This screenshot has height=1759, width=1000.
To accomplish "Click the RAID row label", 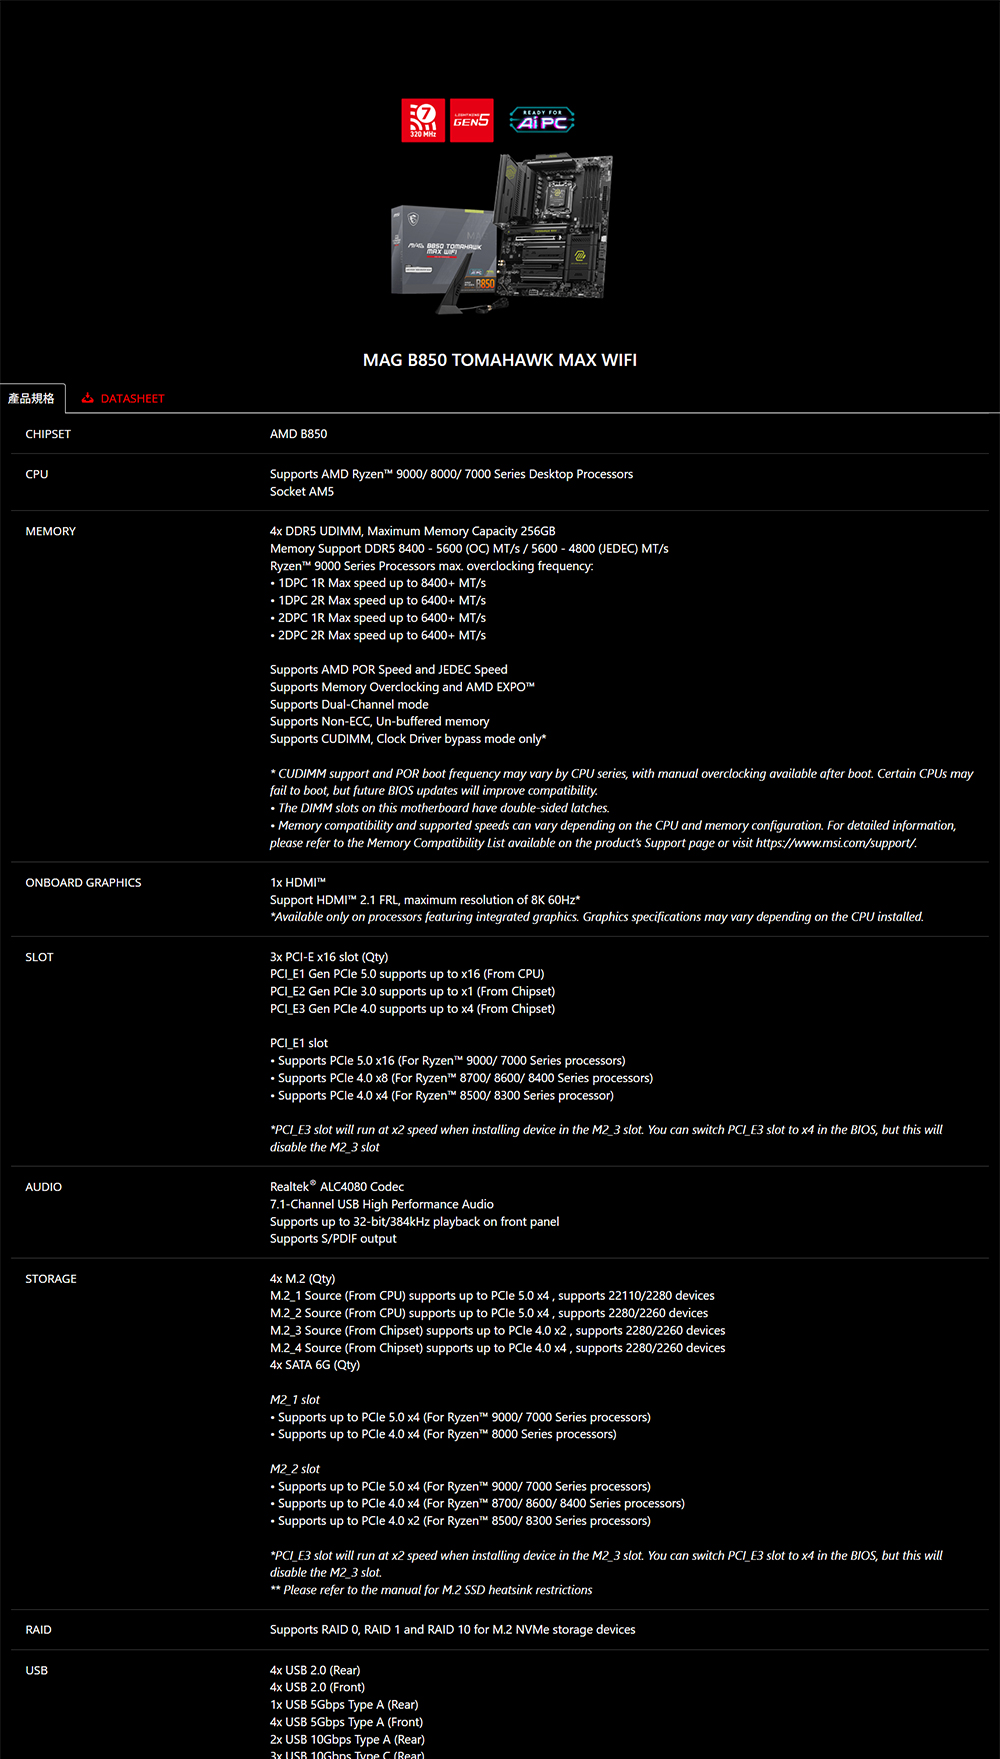I will point(39,1630).
